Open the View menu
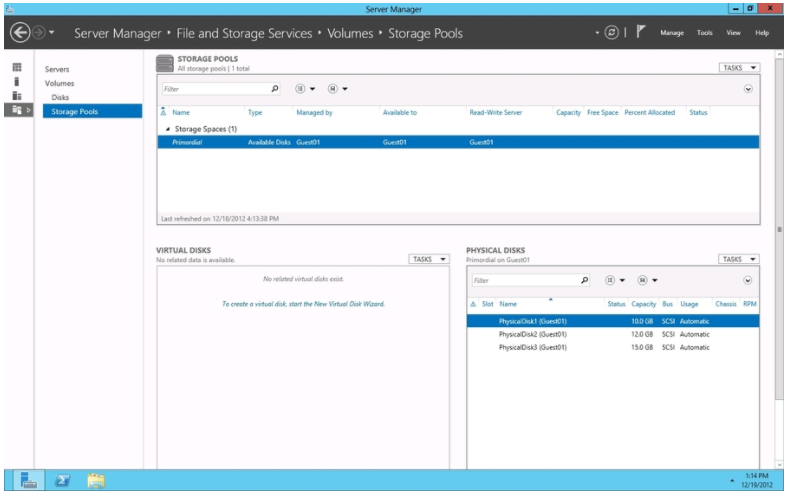This screenshot has width=788, height=494. pyautogui.click(x=733, y=33)
